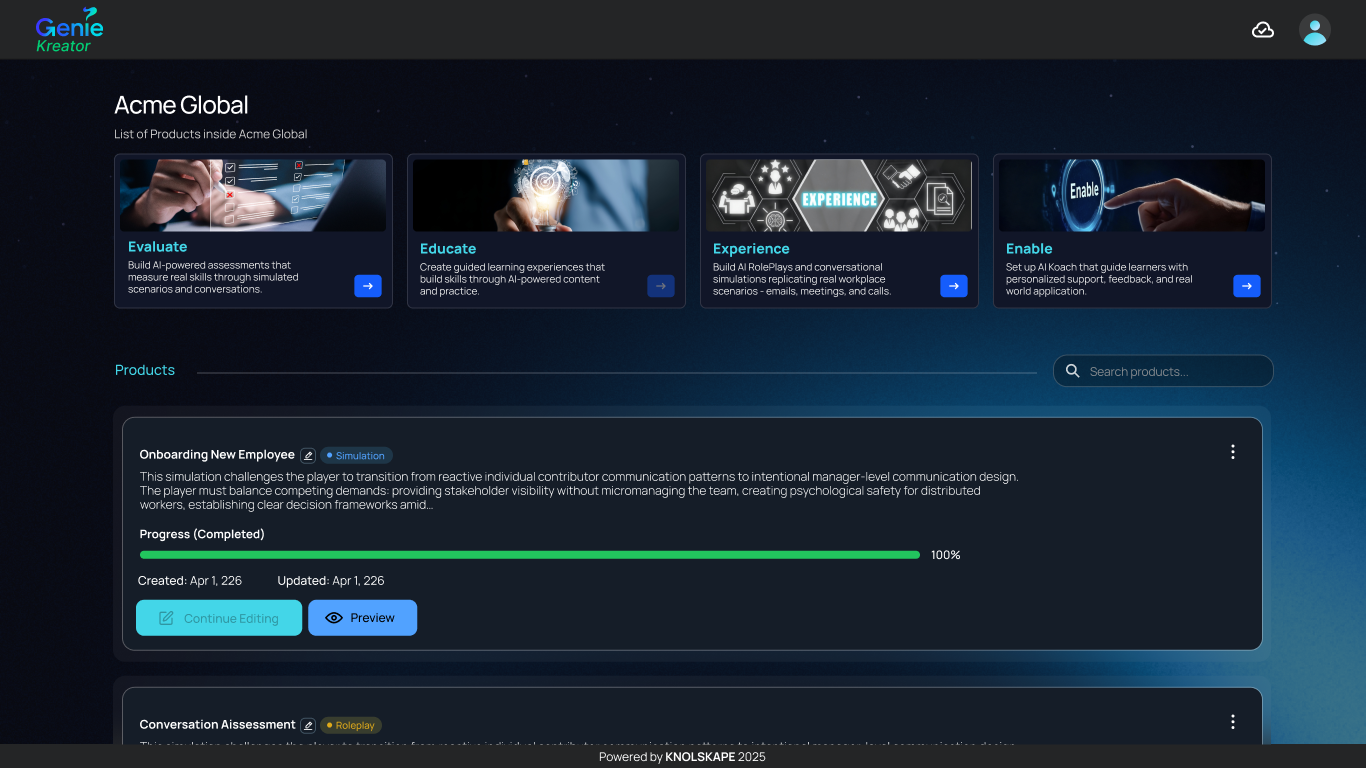Click the Enable card arrow button
1366x768 pixels.
click(x=1247, y=286)
